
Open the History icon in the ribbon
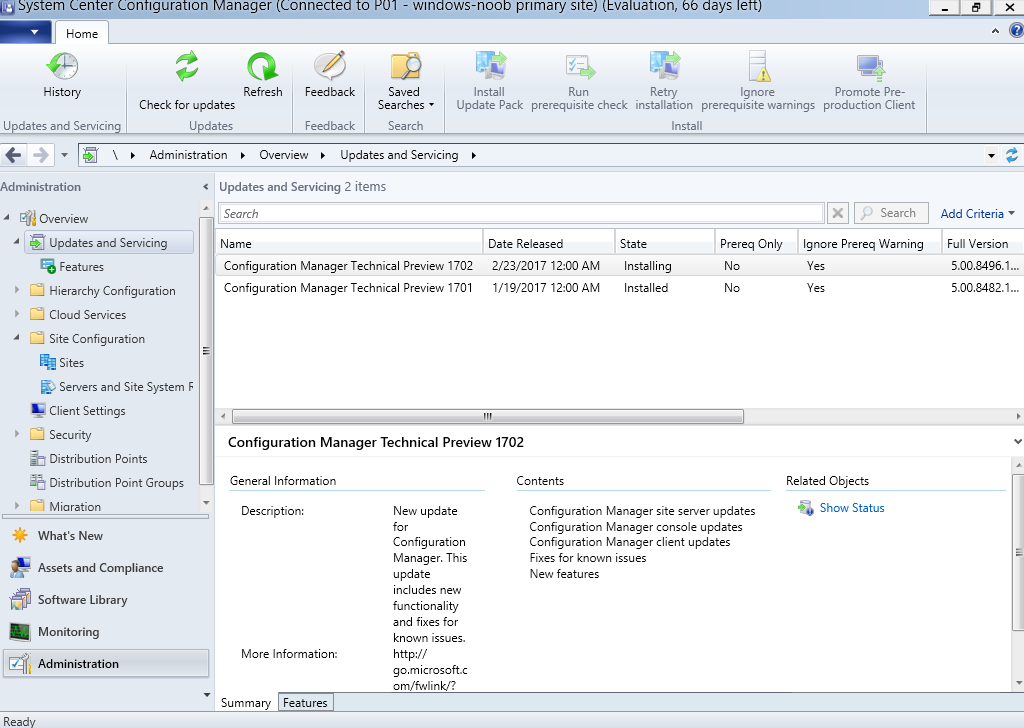[62, 67]
